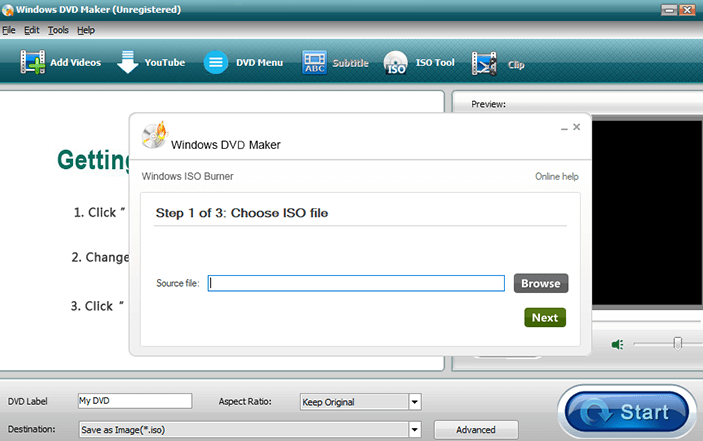Image resolution: width=703 pixels, height=441 pixels.
Task: Click the Browse button for source file
Action: [x=541, y=283]
